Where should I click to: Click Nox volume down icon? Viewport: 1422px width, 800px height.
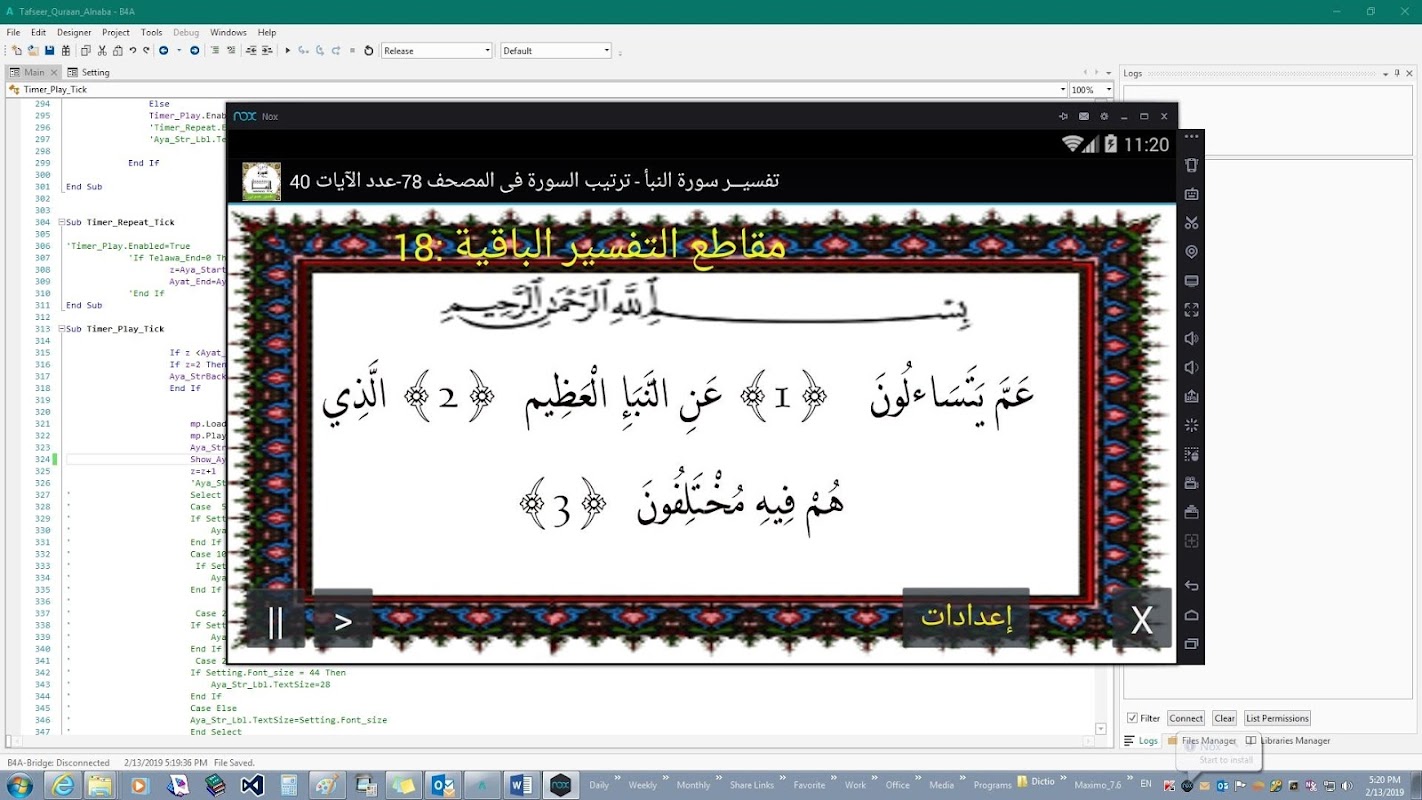coord(1191,368)
